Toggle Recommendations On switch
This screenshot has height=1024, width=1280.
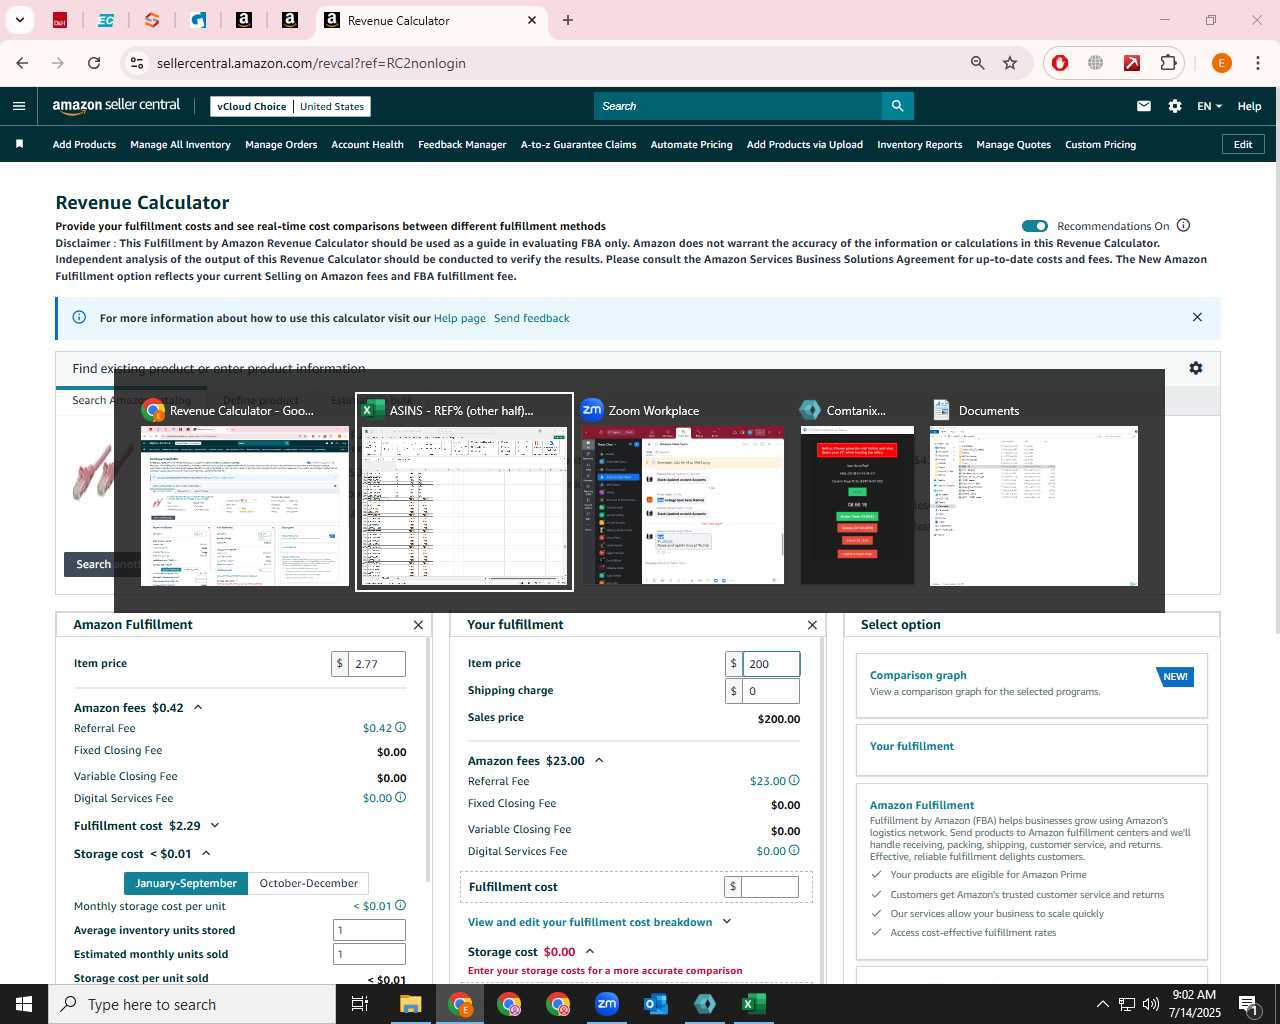[1035, 226]
